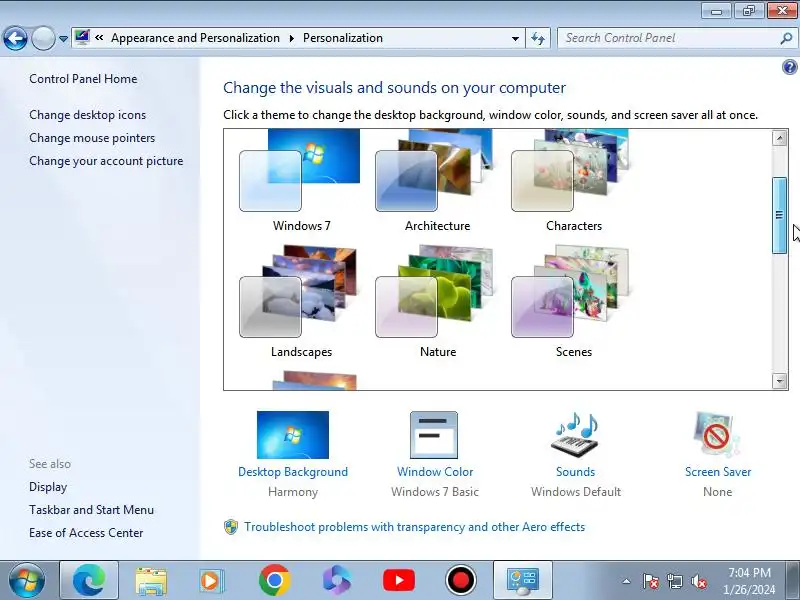Screen dimensions: 800x600
Task: Go to Control Panel Home
Action: click(83, 79)
